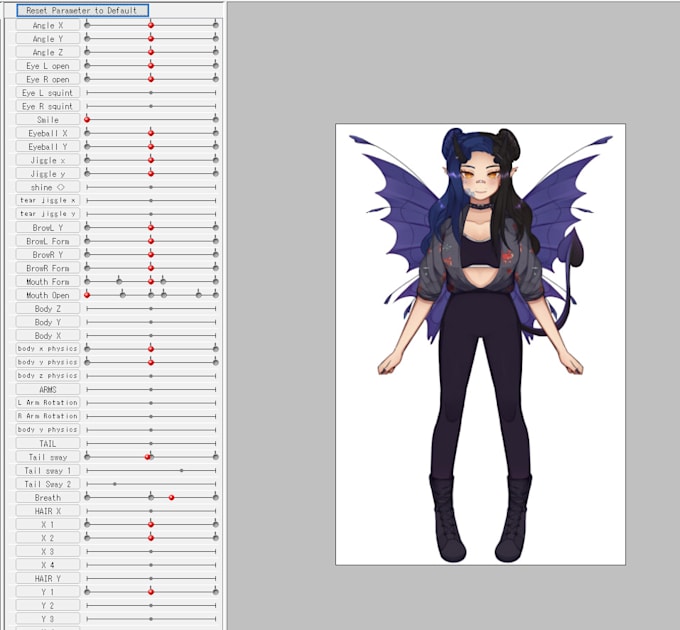Select the Body X parameter label
The width and height of the screenshot is (680, 630).
(x=48, y=335)
